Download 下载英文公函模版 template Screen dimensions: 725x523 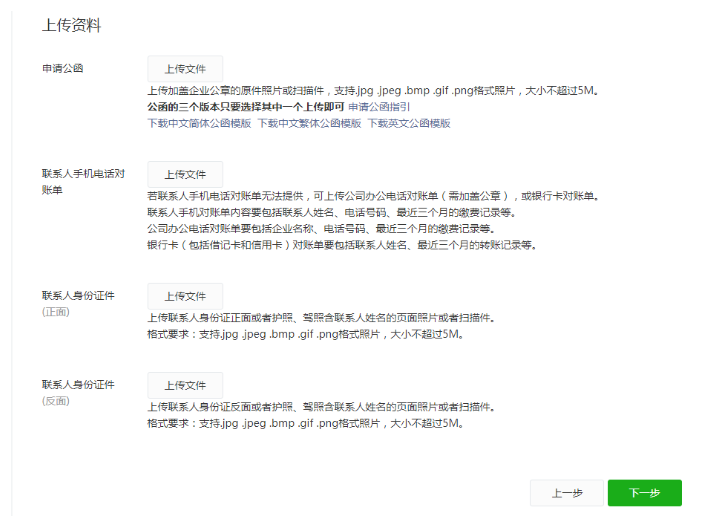[x=409, y=123]
